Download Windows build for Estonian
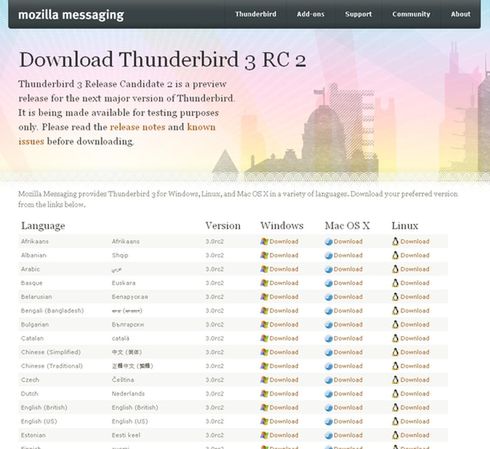490x449 pixels. pyautogui.click(x=284, y=435)
